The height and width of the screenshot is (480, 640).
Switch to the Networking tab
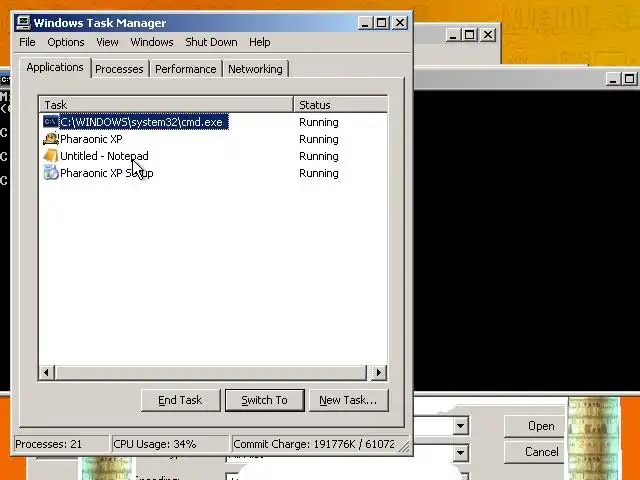click(x=256, y=69)
